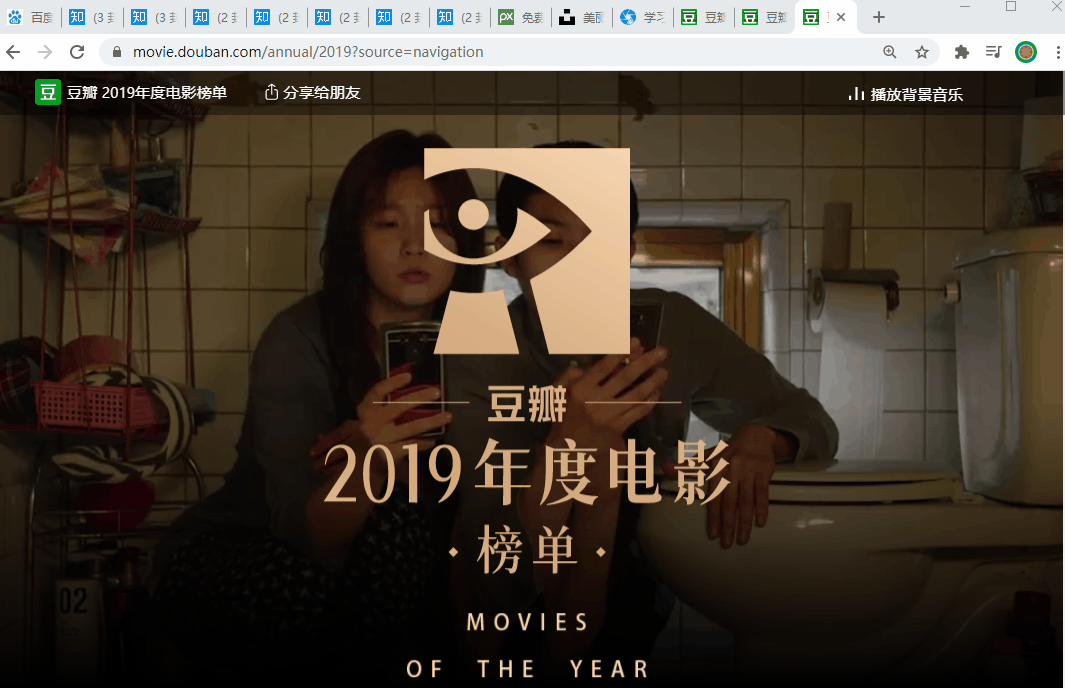Click 分享给朋友 share link
This screenshot has height=688, width=1065.
coord(321,92)
